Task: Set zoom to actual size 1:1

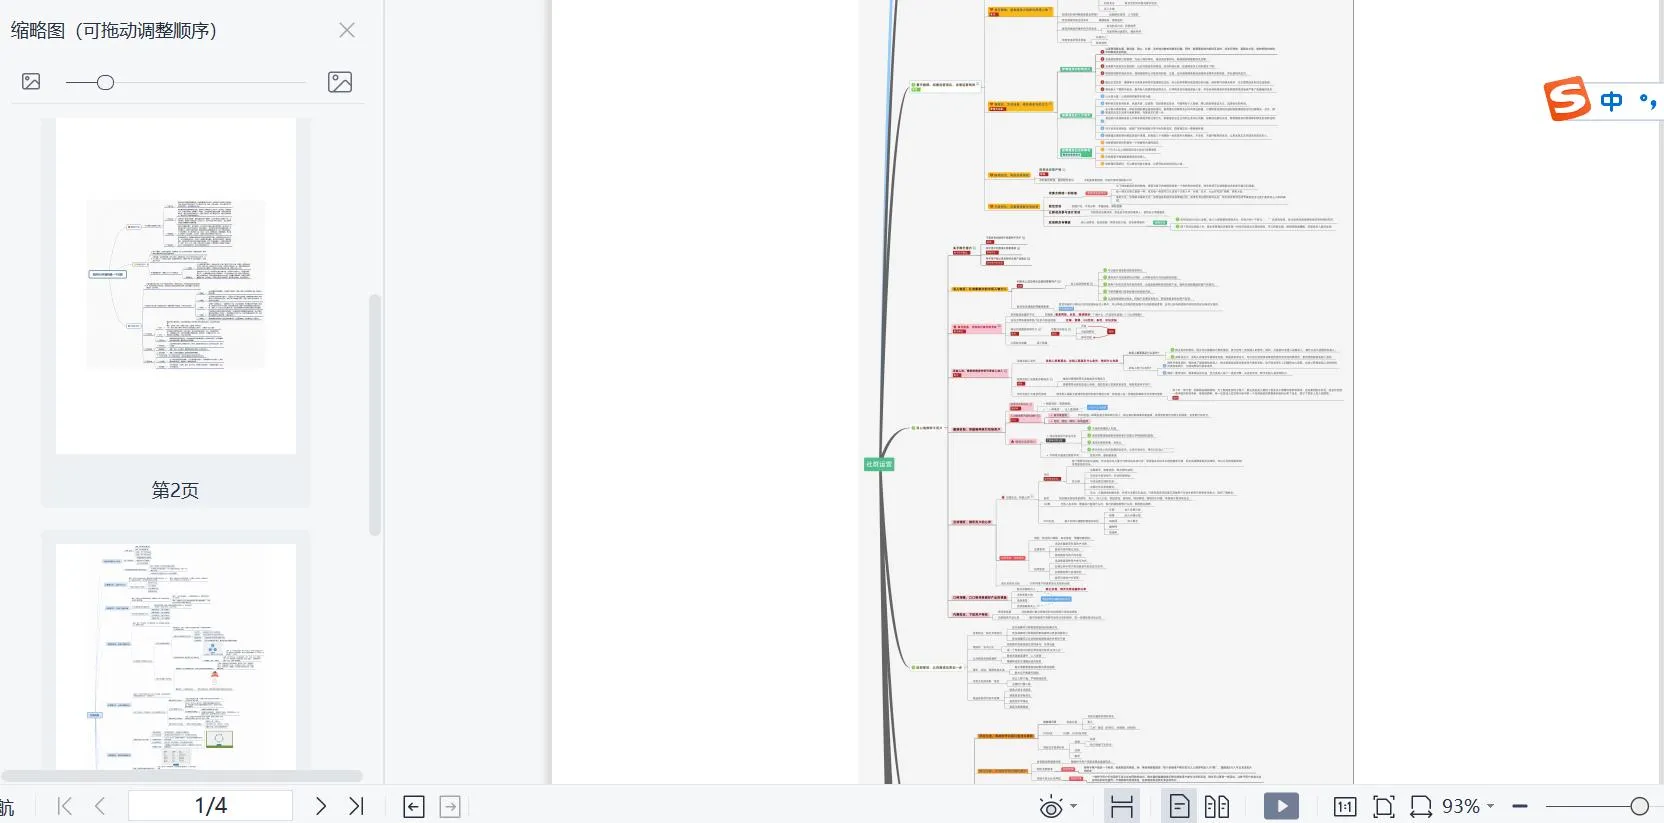Action: [x=1345, y=806]
